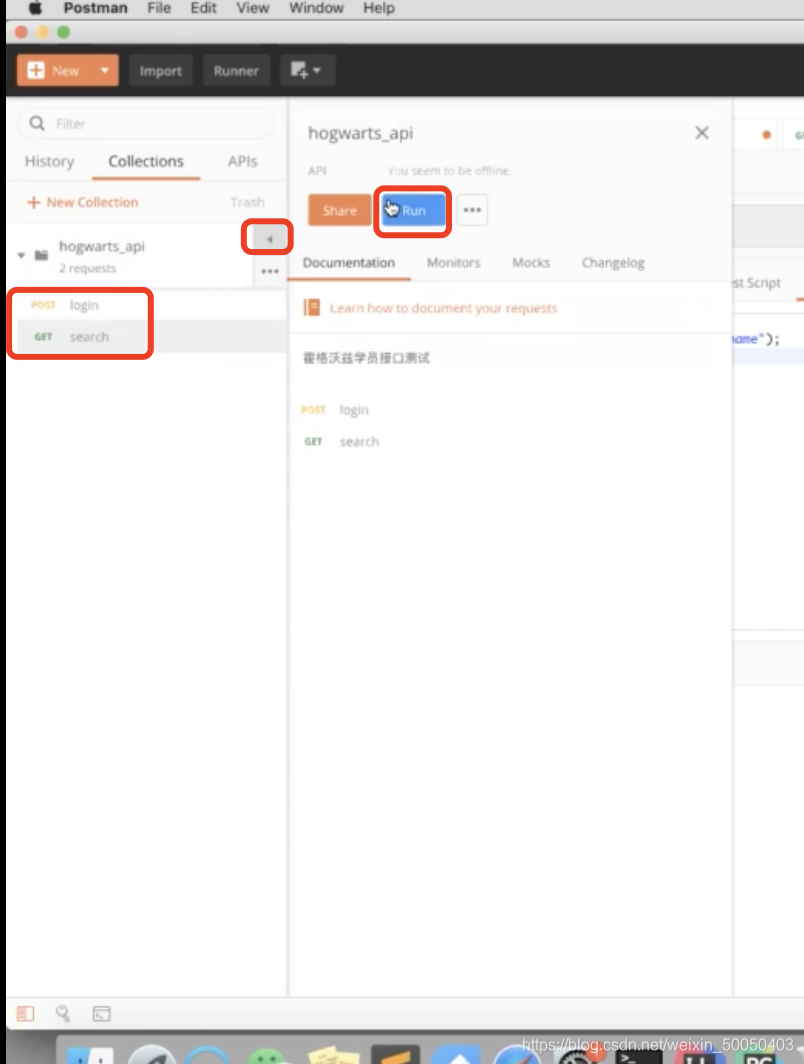Click the New button
Screen dimensions: 804x1064
[54, 71]
